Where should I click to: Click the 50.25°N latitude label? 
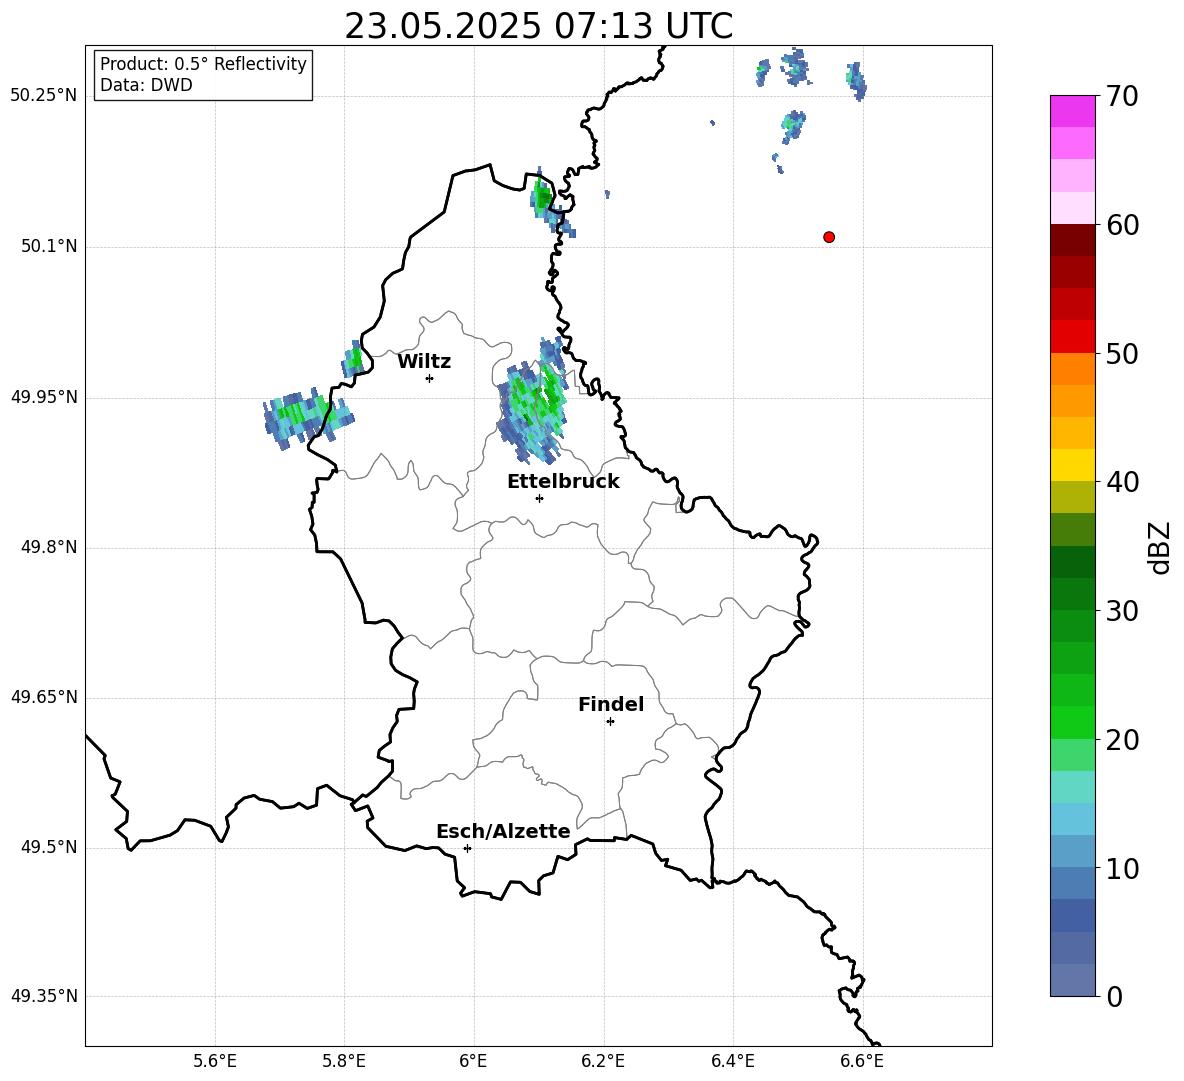[44, 96]
